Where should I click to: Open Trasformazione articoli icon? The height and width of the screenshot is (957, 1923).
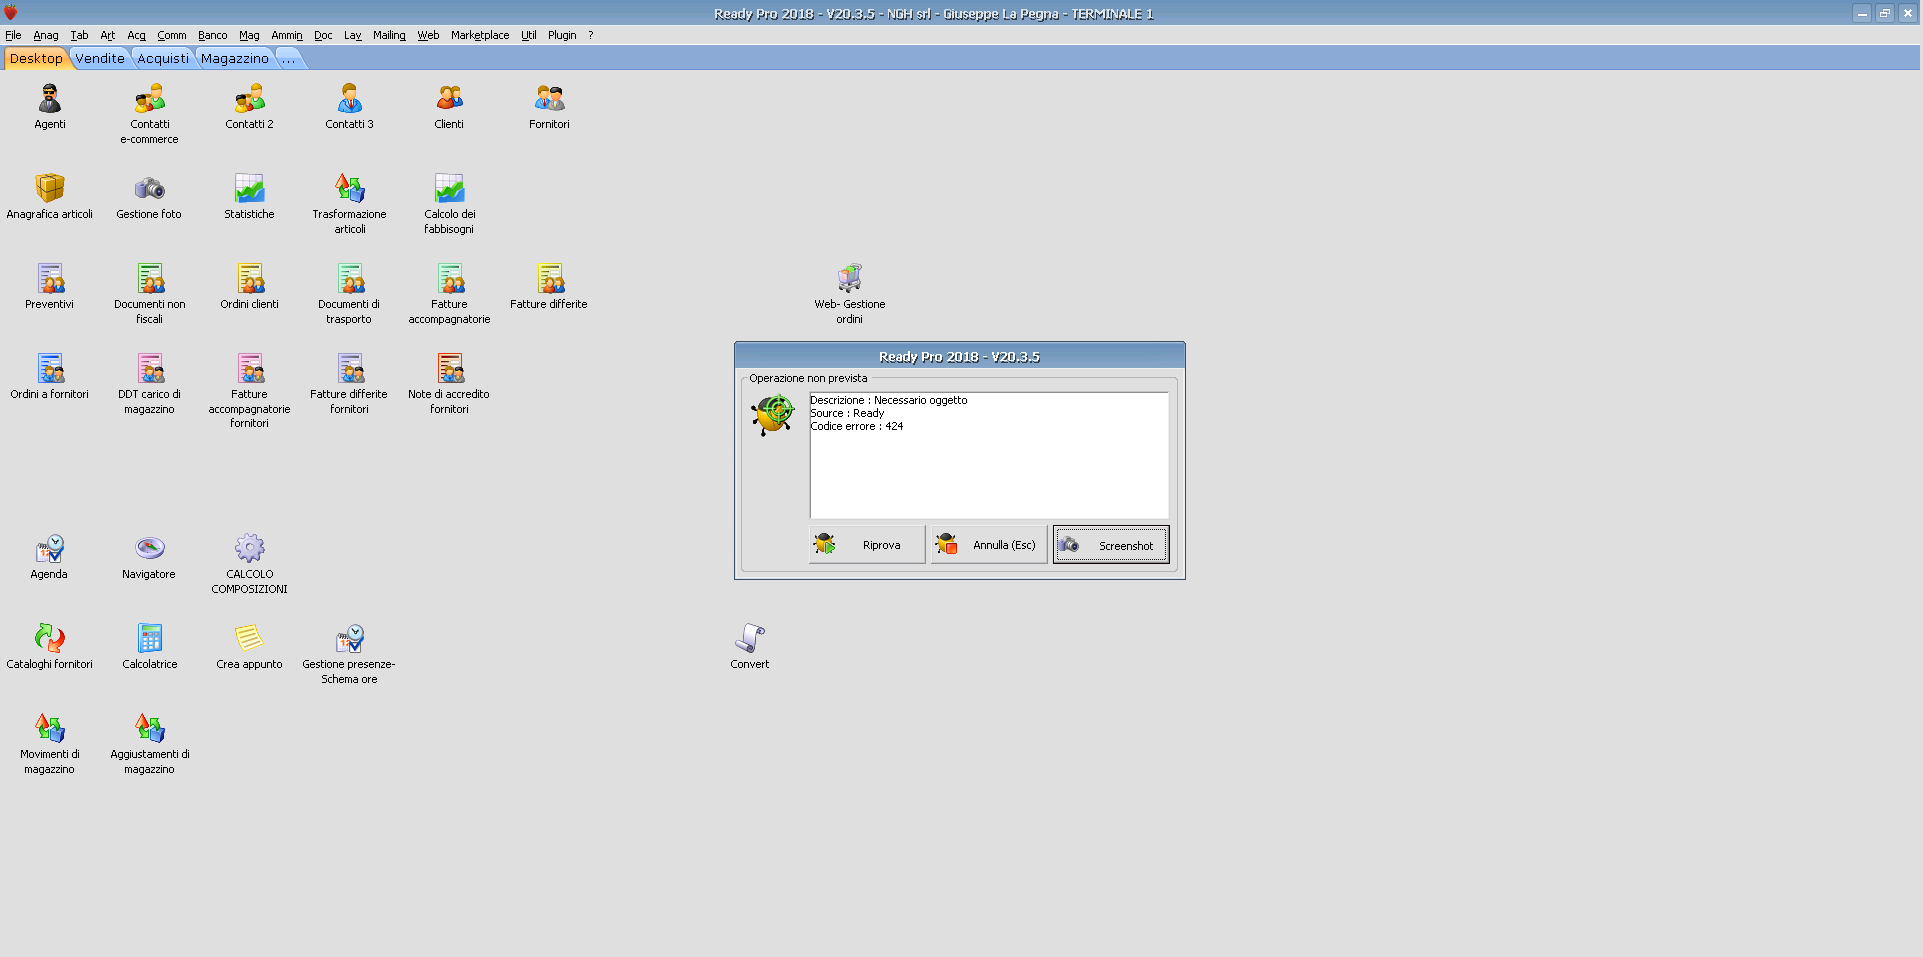click(350, 189)
